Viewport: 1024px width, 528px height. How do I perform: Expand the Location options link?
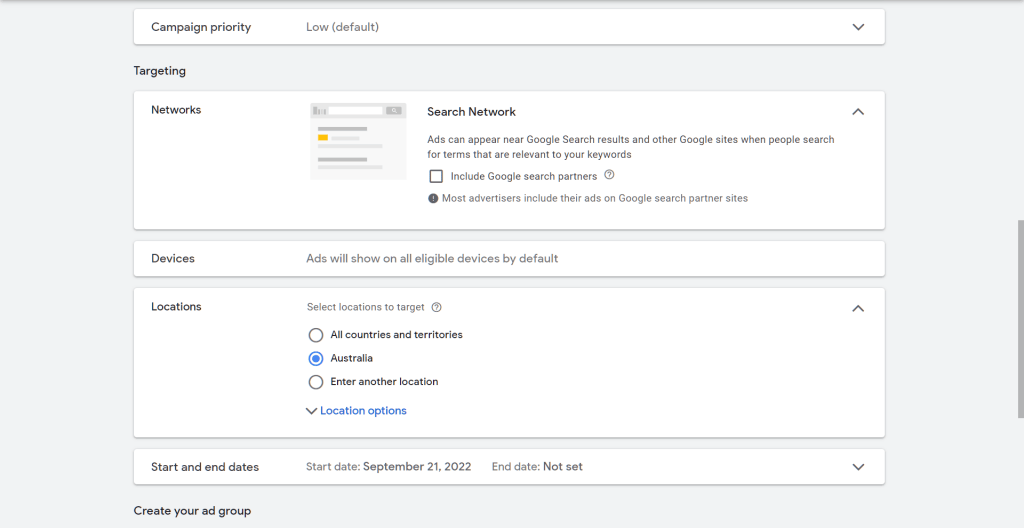[x=362, y=411]
